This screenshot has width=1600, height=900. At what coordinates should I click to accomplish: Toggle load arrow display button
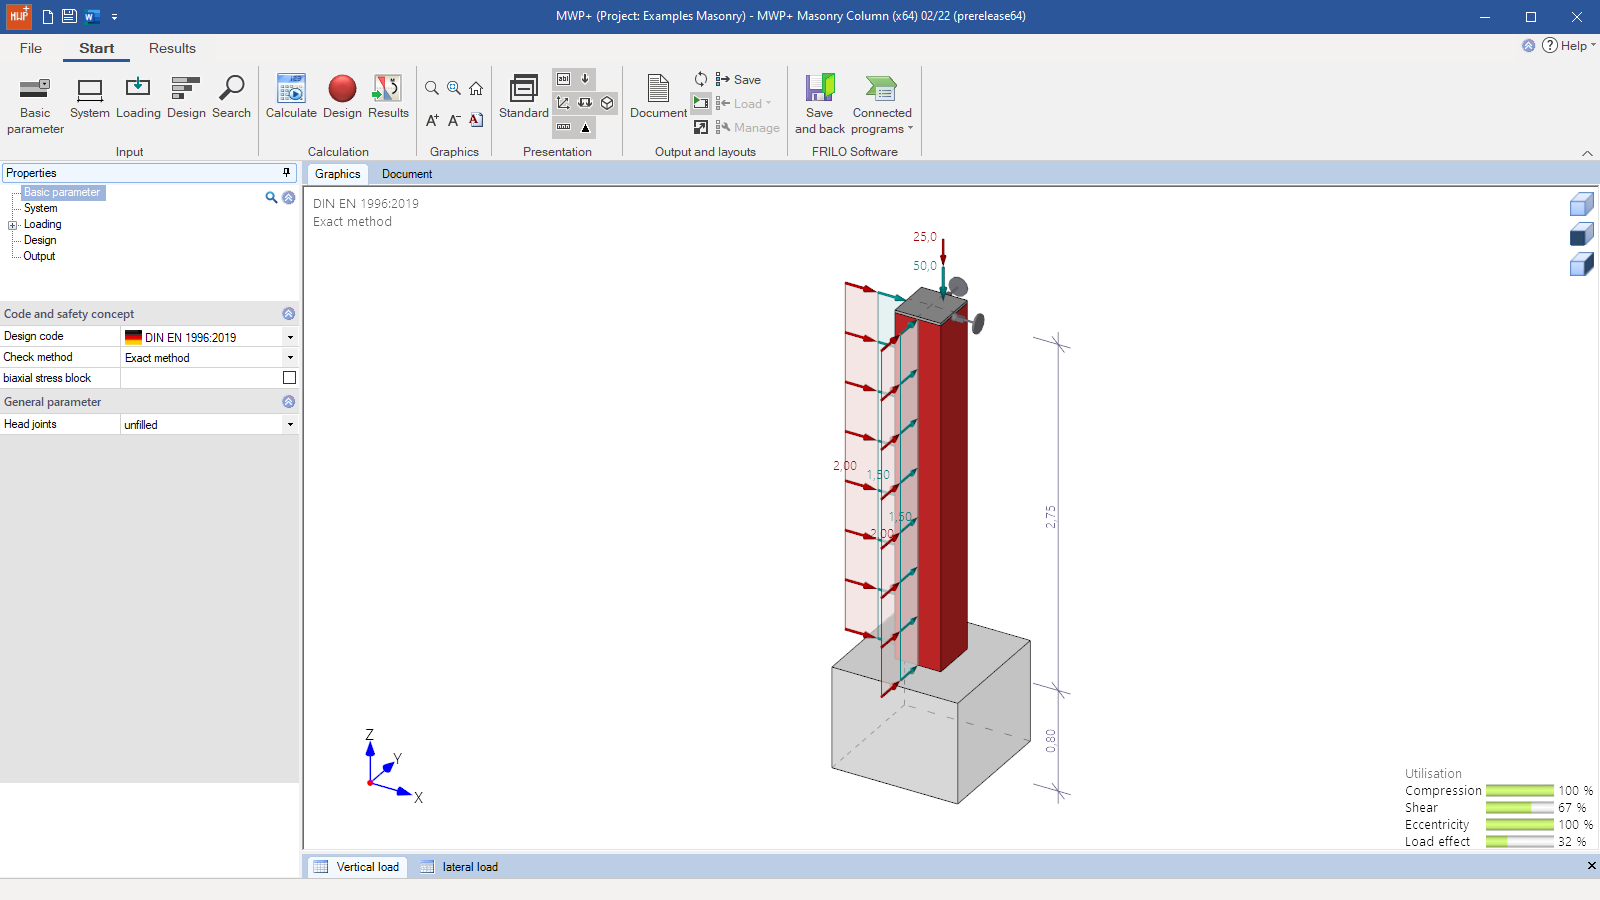click(585, 79)
